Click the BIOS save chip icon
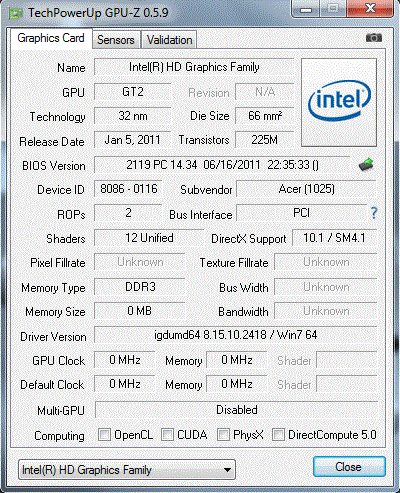 [366, 164]
